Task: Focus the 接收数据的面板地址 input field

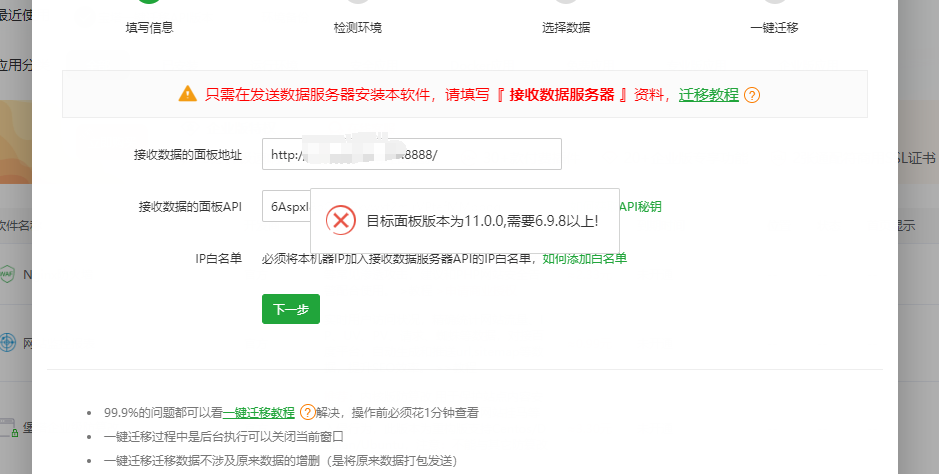Action: (411, 154)
